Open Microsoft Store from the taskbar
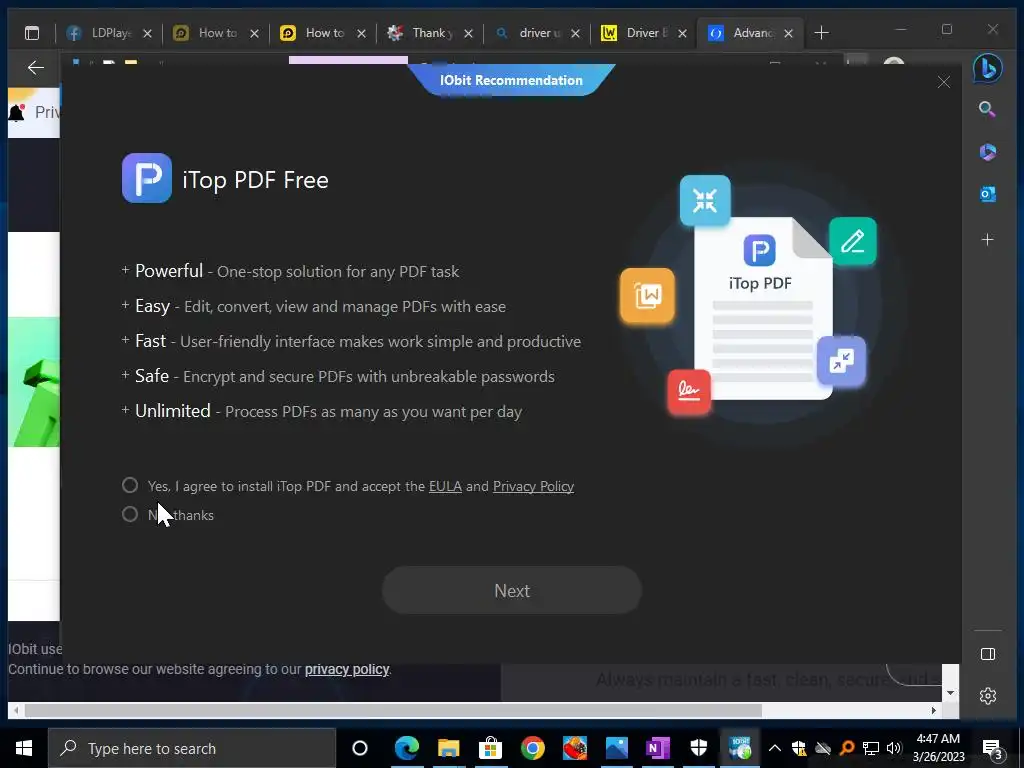Screen dimensions: 1024x768 pos(490,748)
